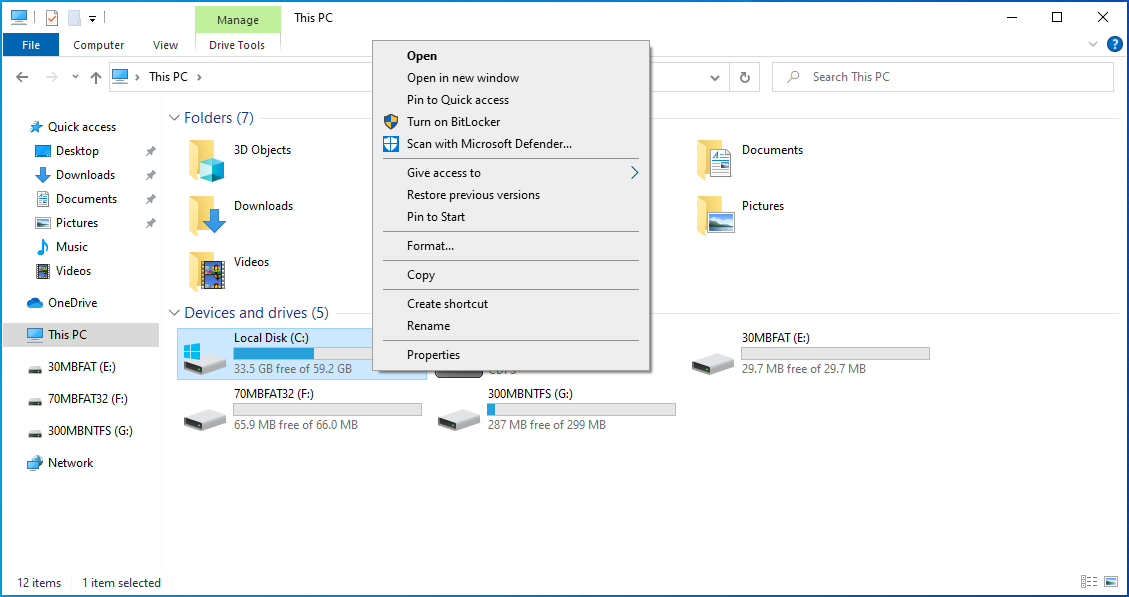Open the View ribbon tab
Screen dimensions: 1129x597
[x=165, y=45]
